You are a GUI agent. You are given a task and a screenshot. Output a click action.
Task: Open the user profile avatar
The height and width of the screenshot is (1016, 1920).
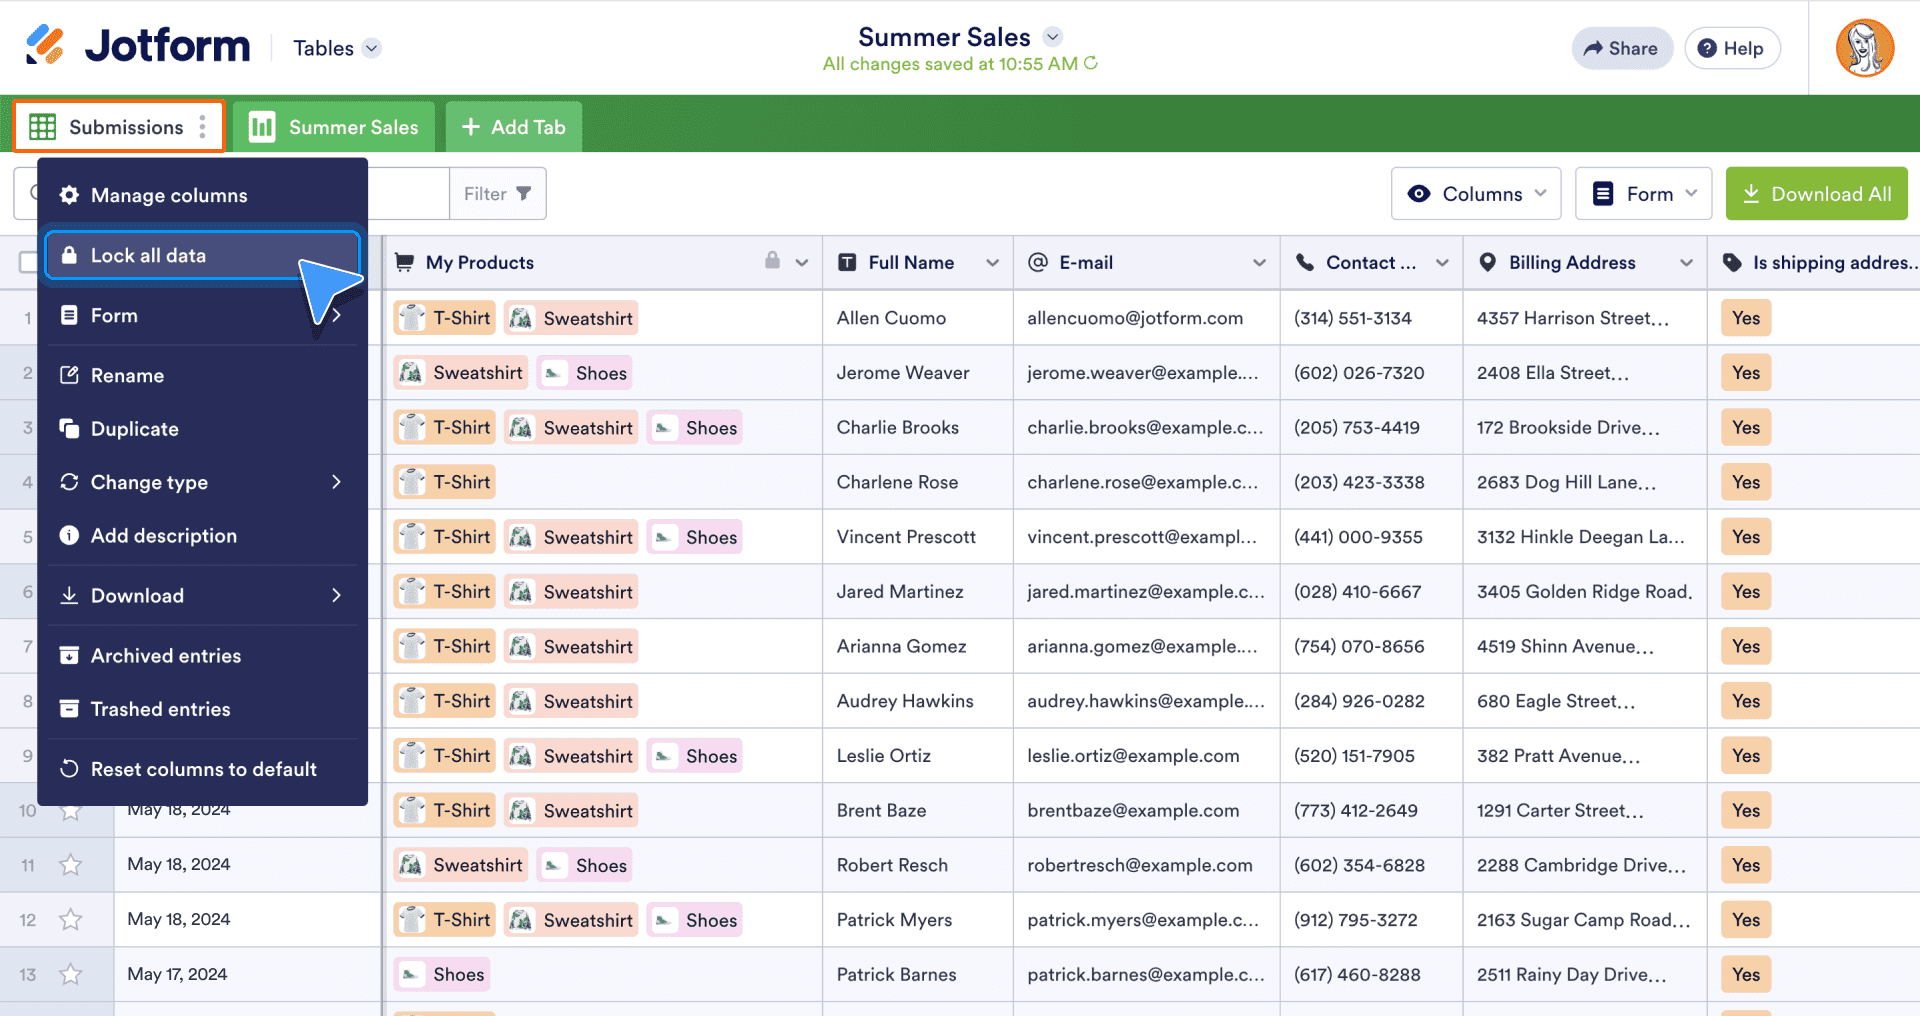1864,48
